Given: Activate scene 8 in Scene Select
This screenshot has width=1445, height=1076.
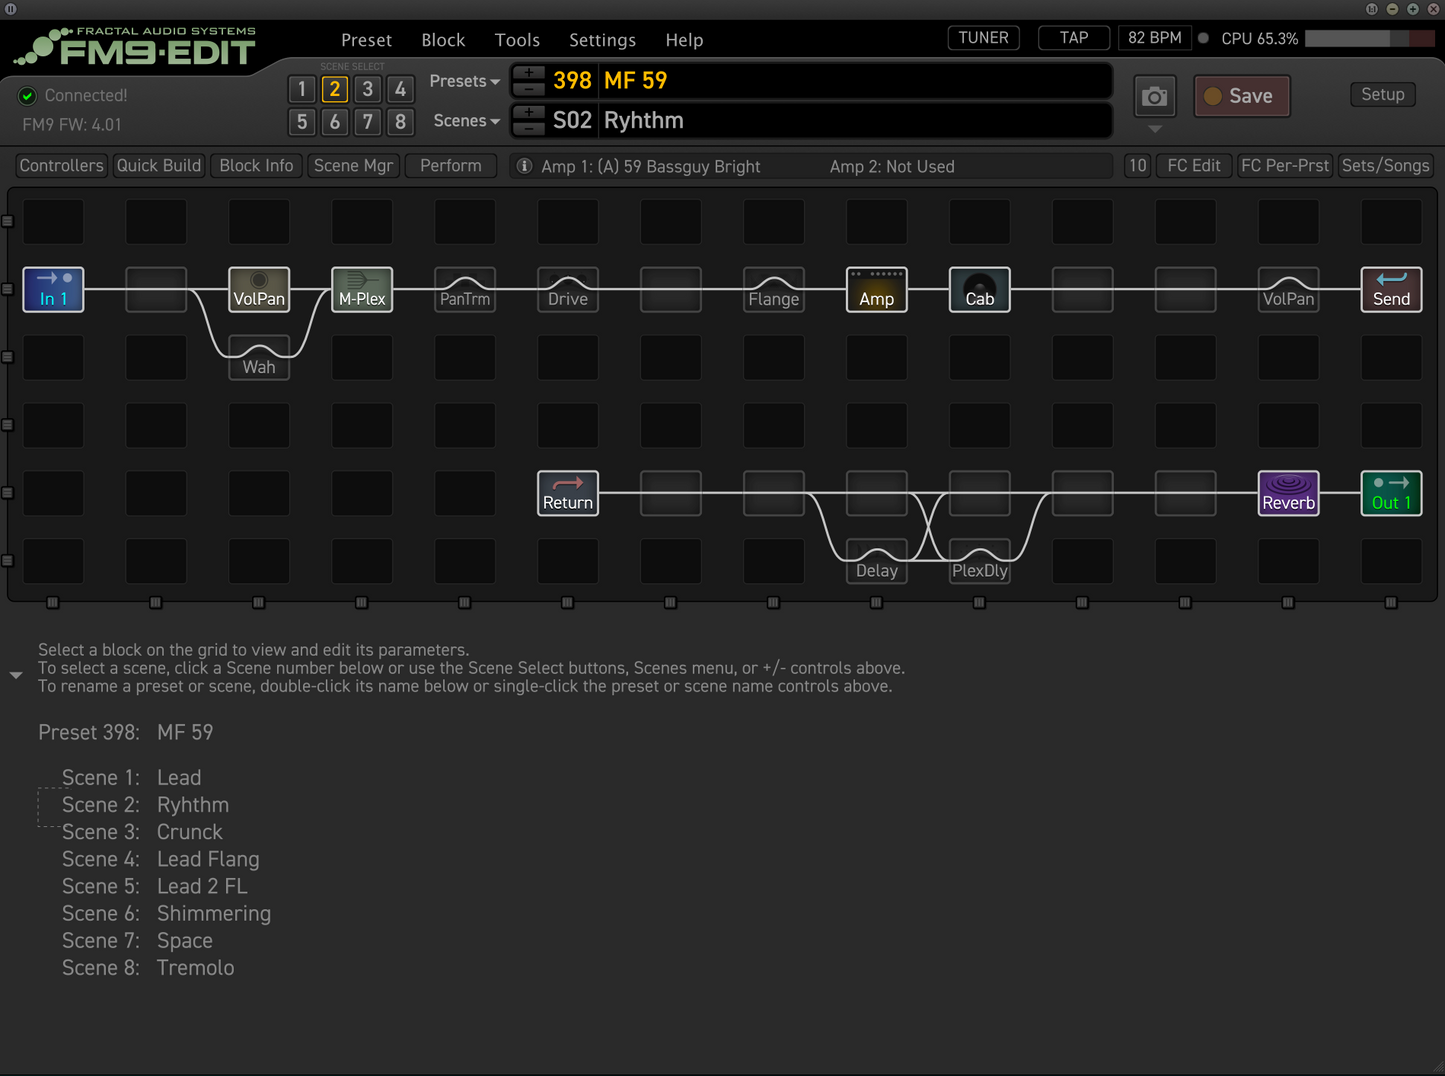Looking at the screenshot, I should 400,122.
